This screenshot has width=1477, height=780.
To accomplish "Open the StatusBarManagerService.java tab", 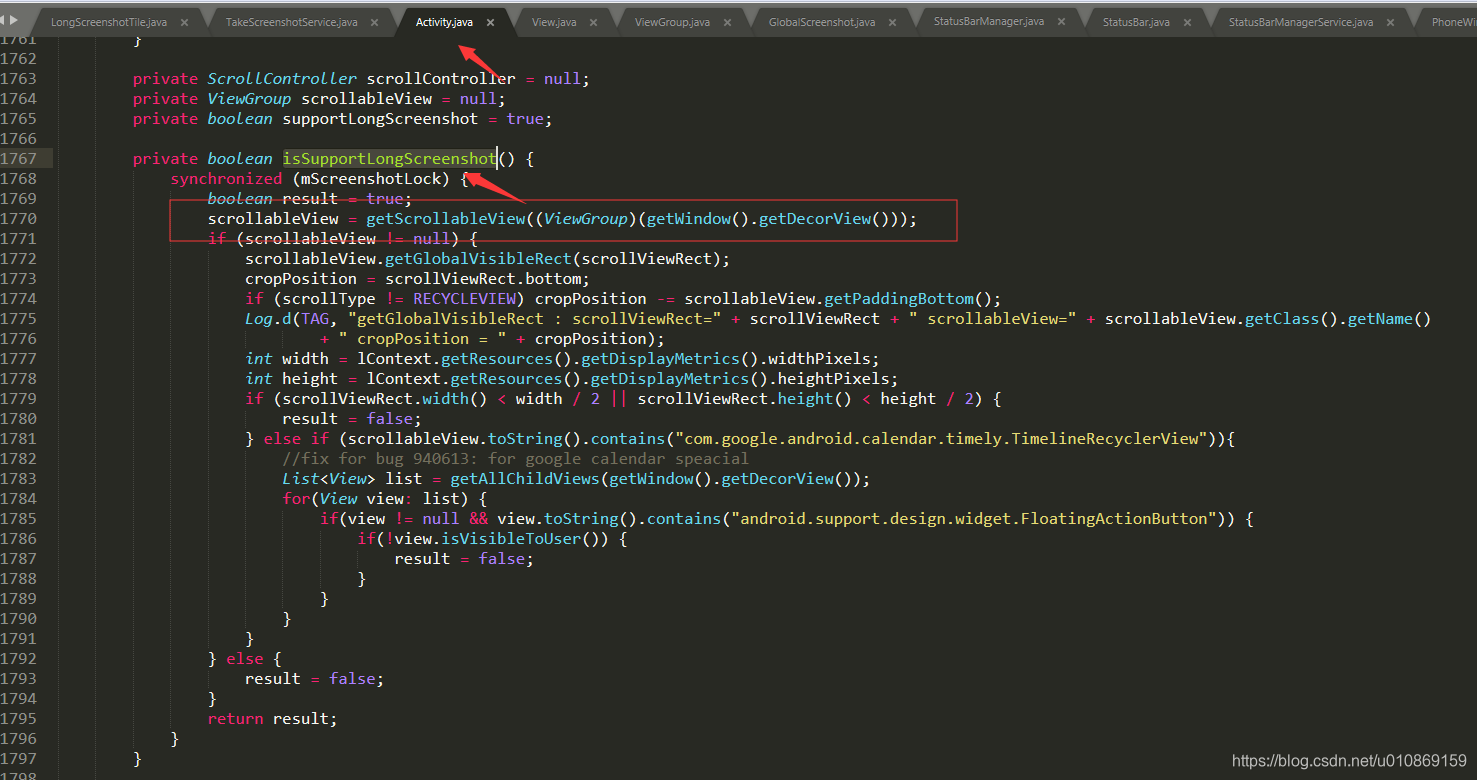I will [x=1301, y=21].
